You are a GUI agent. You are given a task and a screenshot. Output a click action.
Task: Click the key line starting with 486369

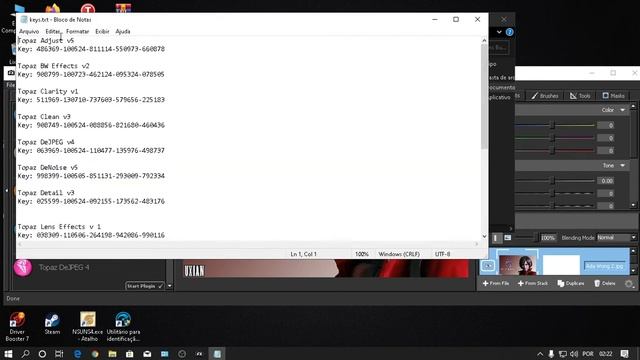tap(91, 49)
